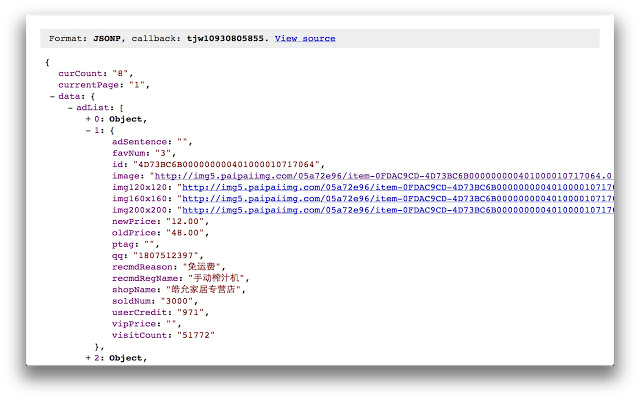The height and width of the screenshot is (400, 640).
Task: Click the soldNum value "3000"
Action: tap(177, 301)
